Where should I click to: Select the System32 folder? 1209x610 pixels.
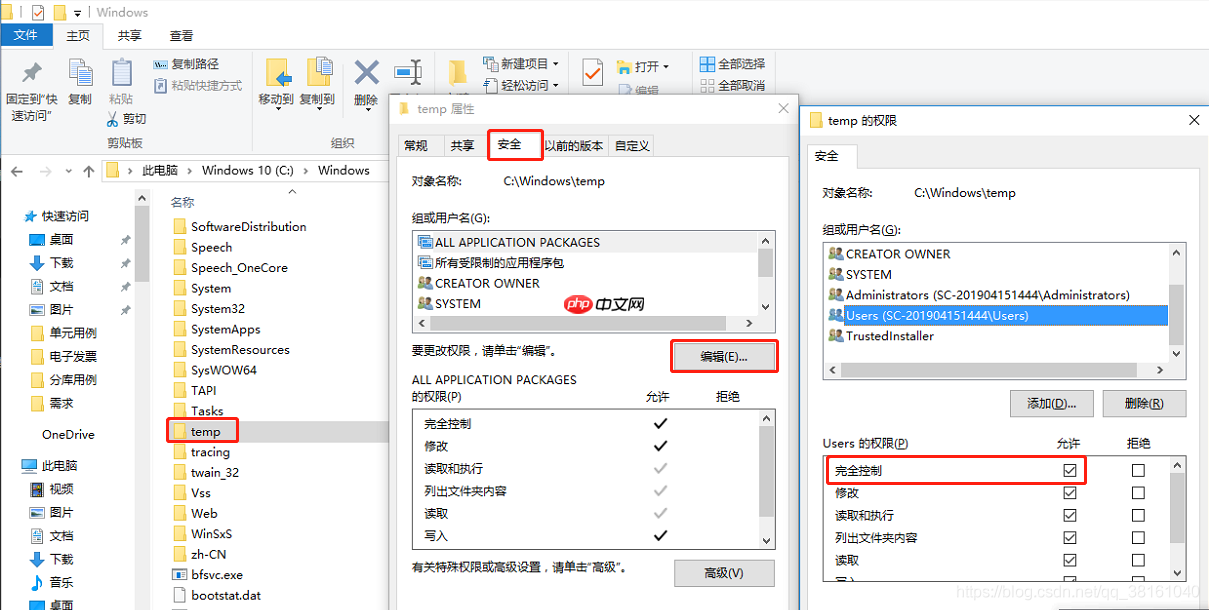pos(208,309)
